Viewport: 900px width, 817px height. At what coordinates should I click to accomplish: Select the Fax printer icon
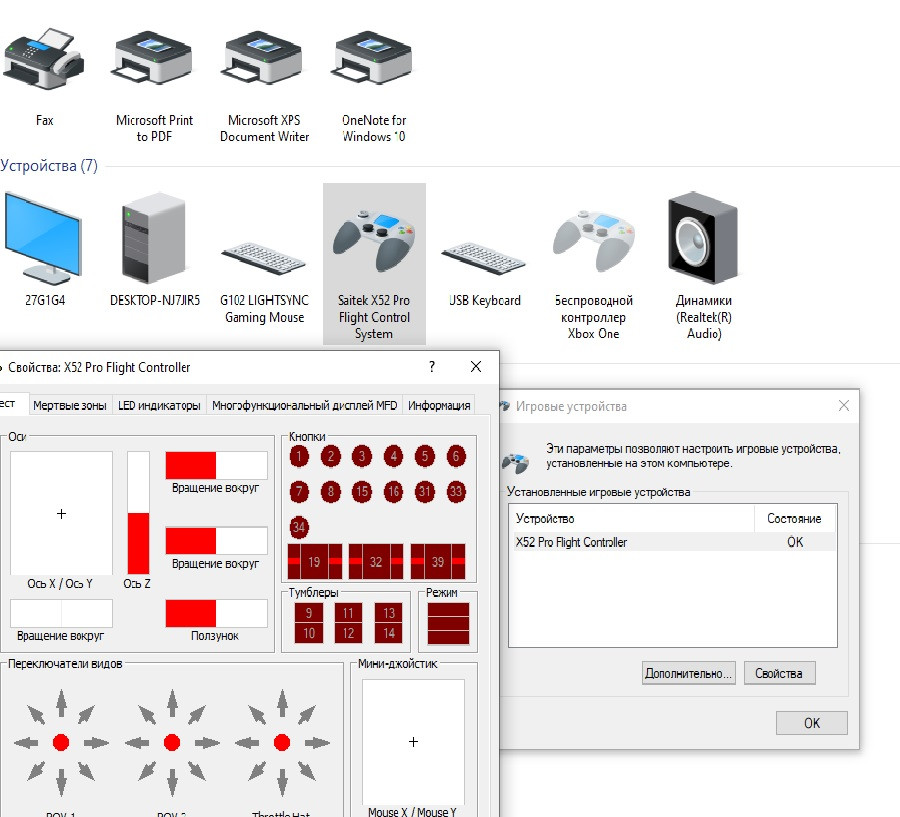click(44, 59)
